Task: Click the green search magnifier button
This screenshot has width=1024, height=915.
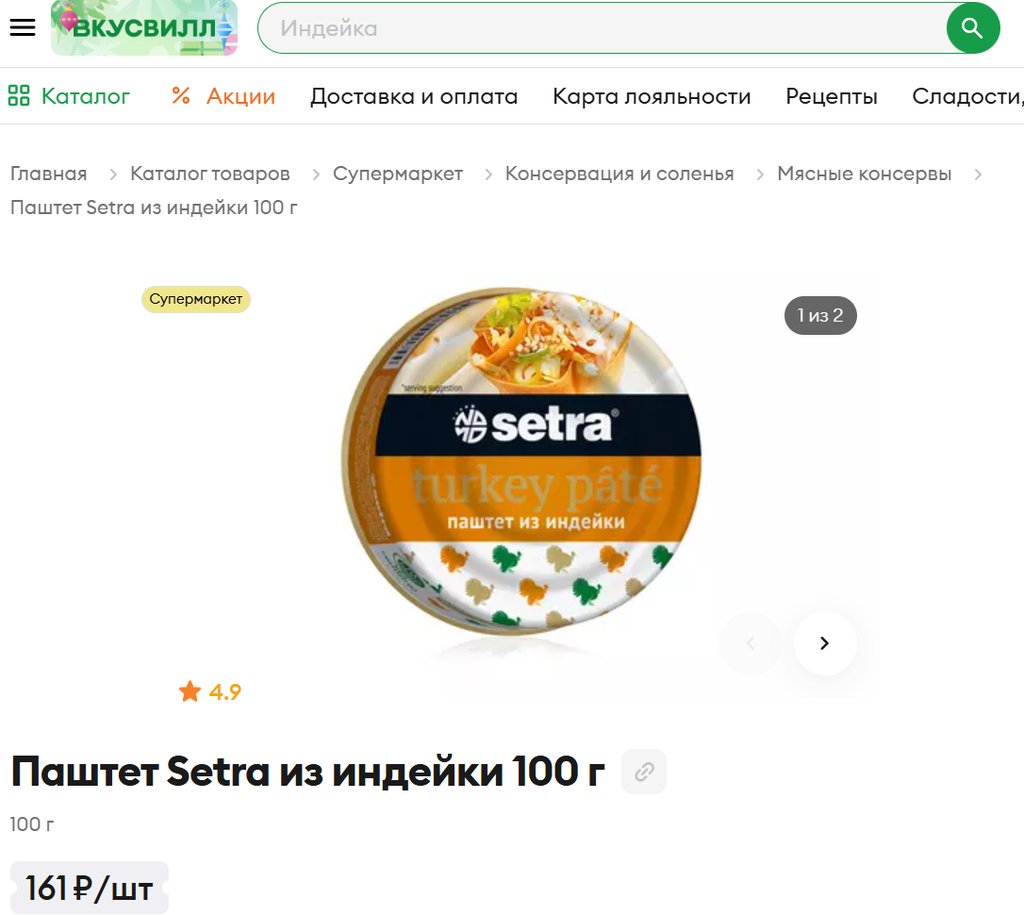Action: tap(972, 28)
